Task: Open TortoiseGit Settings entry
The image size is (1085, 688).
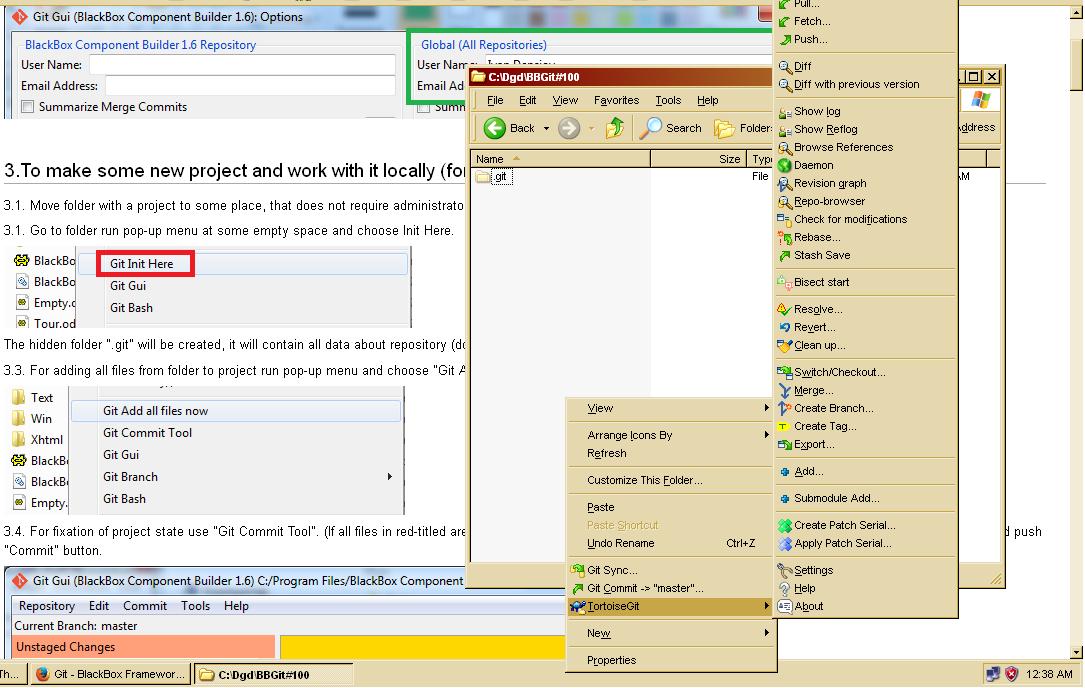Action: [x=813, y=570]
